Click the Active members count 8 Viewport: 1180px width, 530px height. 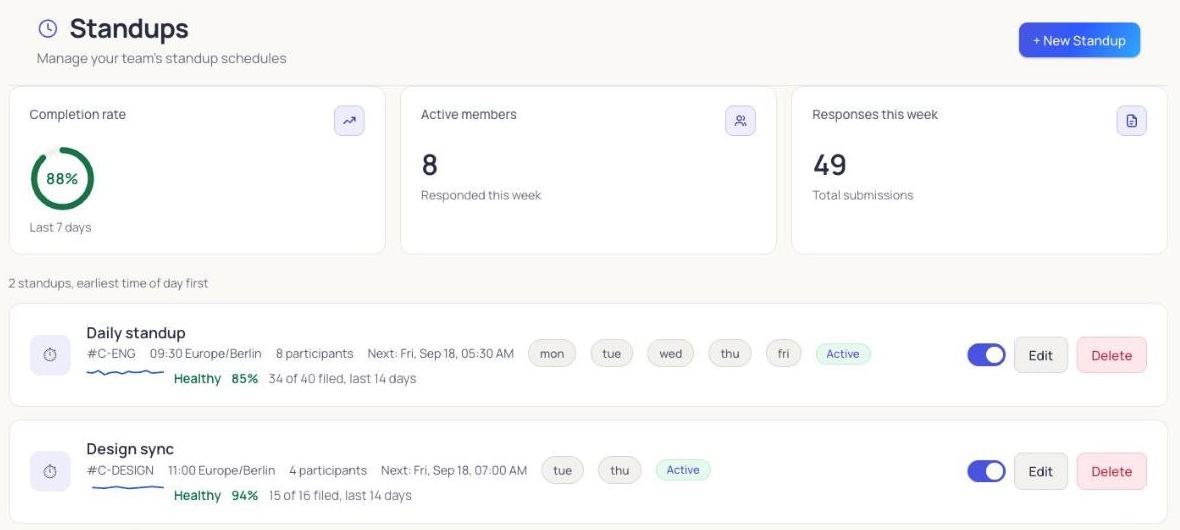click(x=430, y=165)
